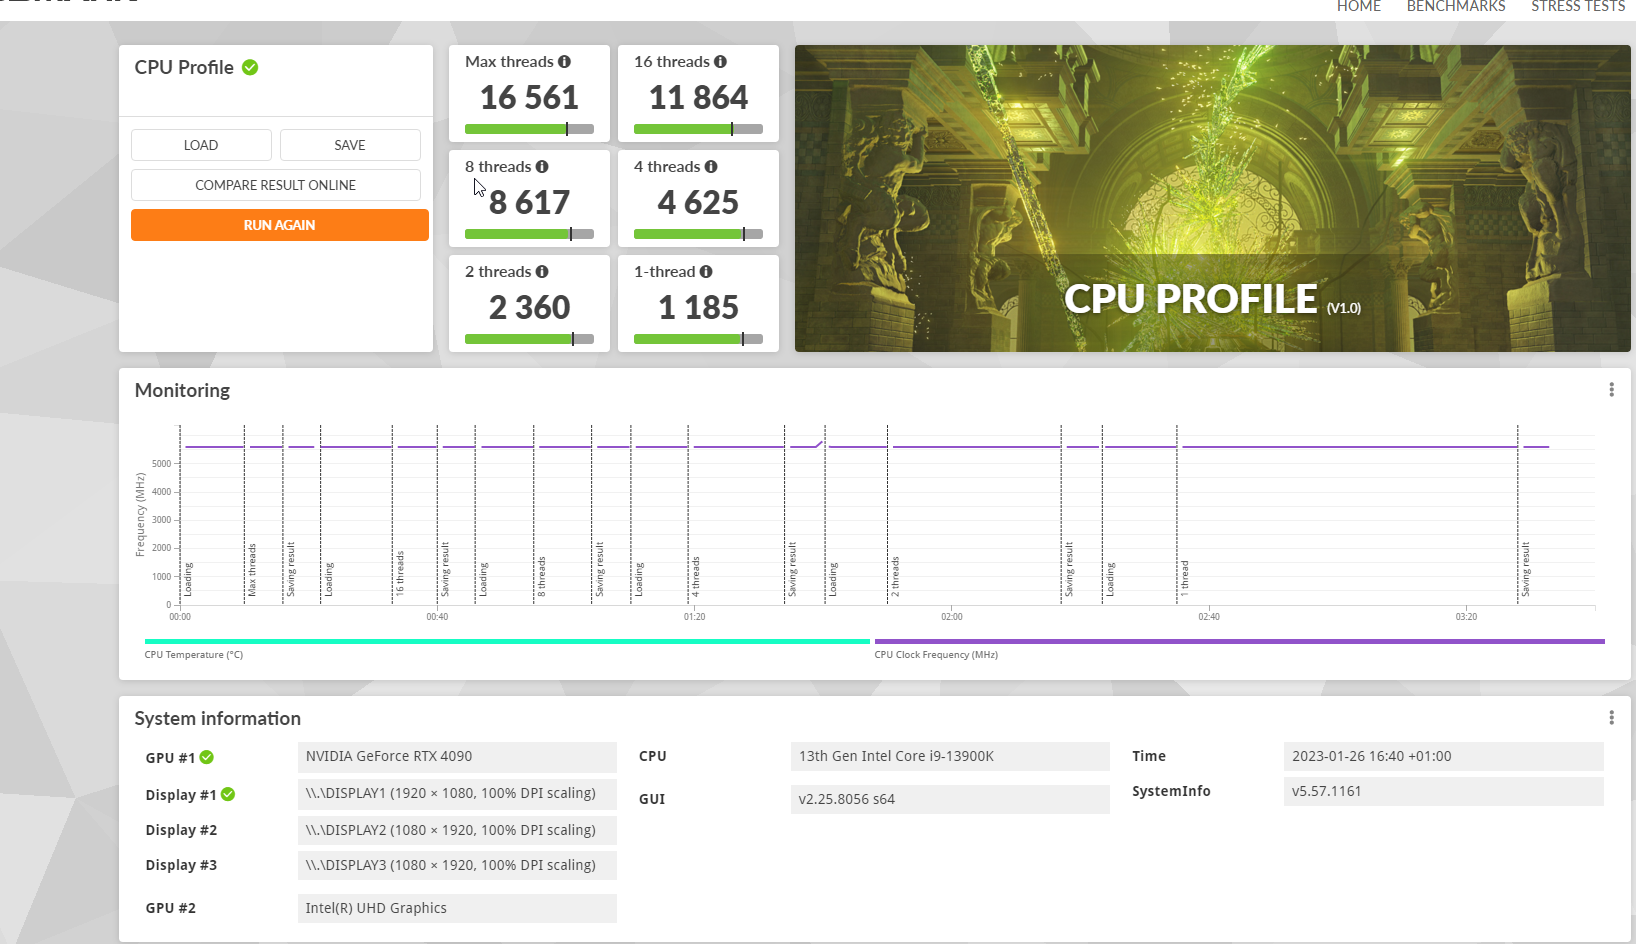Viewport: 1636px width, 944px height.
Task: Click the 1-thread score bar
Action: pos(698,339)
